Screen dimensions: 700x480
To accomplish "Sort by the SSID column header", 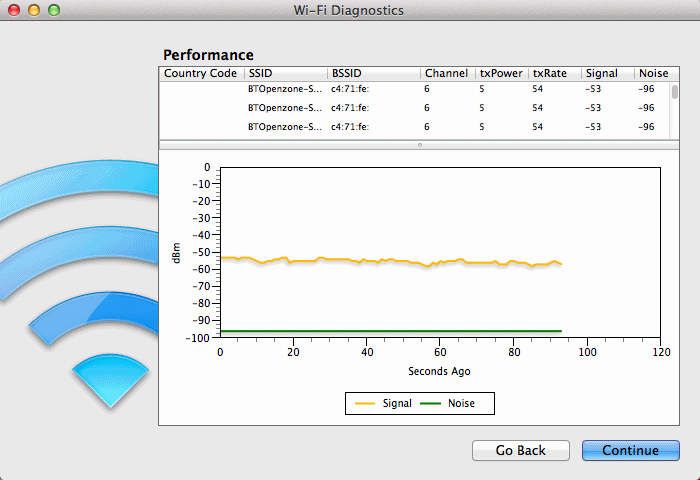I will point(286,73).
